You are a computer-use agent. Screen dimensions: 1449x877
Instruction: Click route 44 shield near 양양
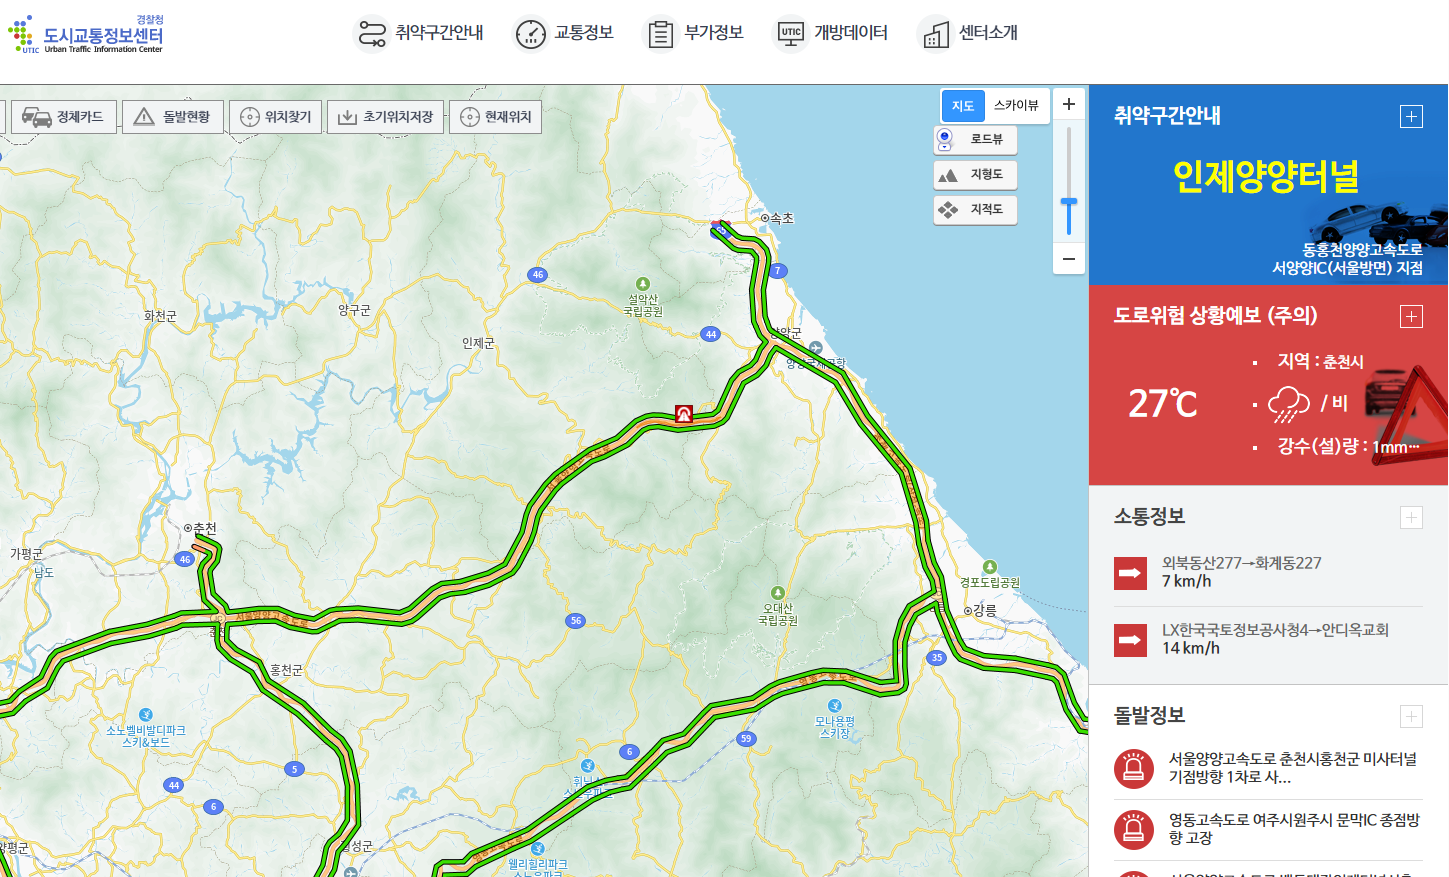[x=710, y=334]
